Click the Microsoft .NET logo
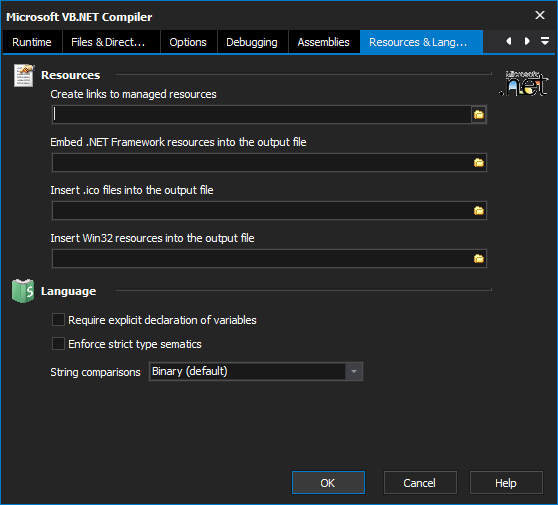Image resolution: width=558 pixels, height=505 pixels. tap(525, 83)
